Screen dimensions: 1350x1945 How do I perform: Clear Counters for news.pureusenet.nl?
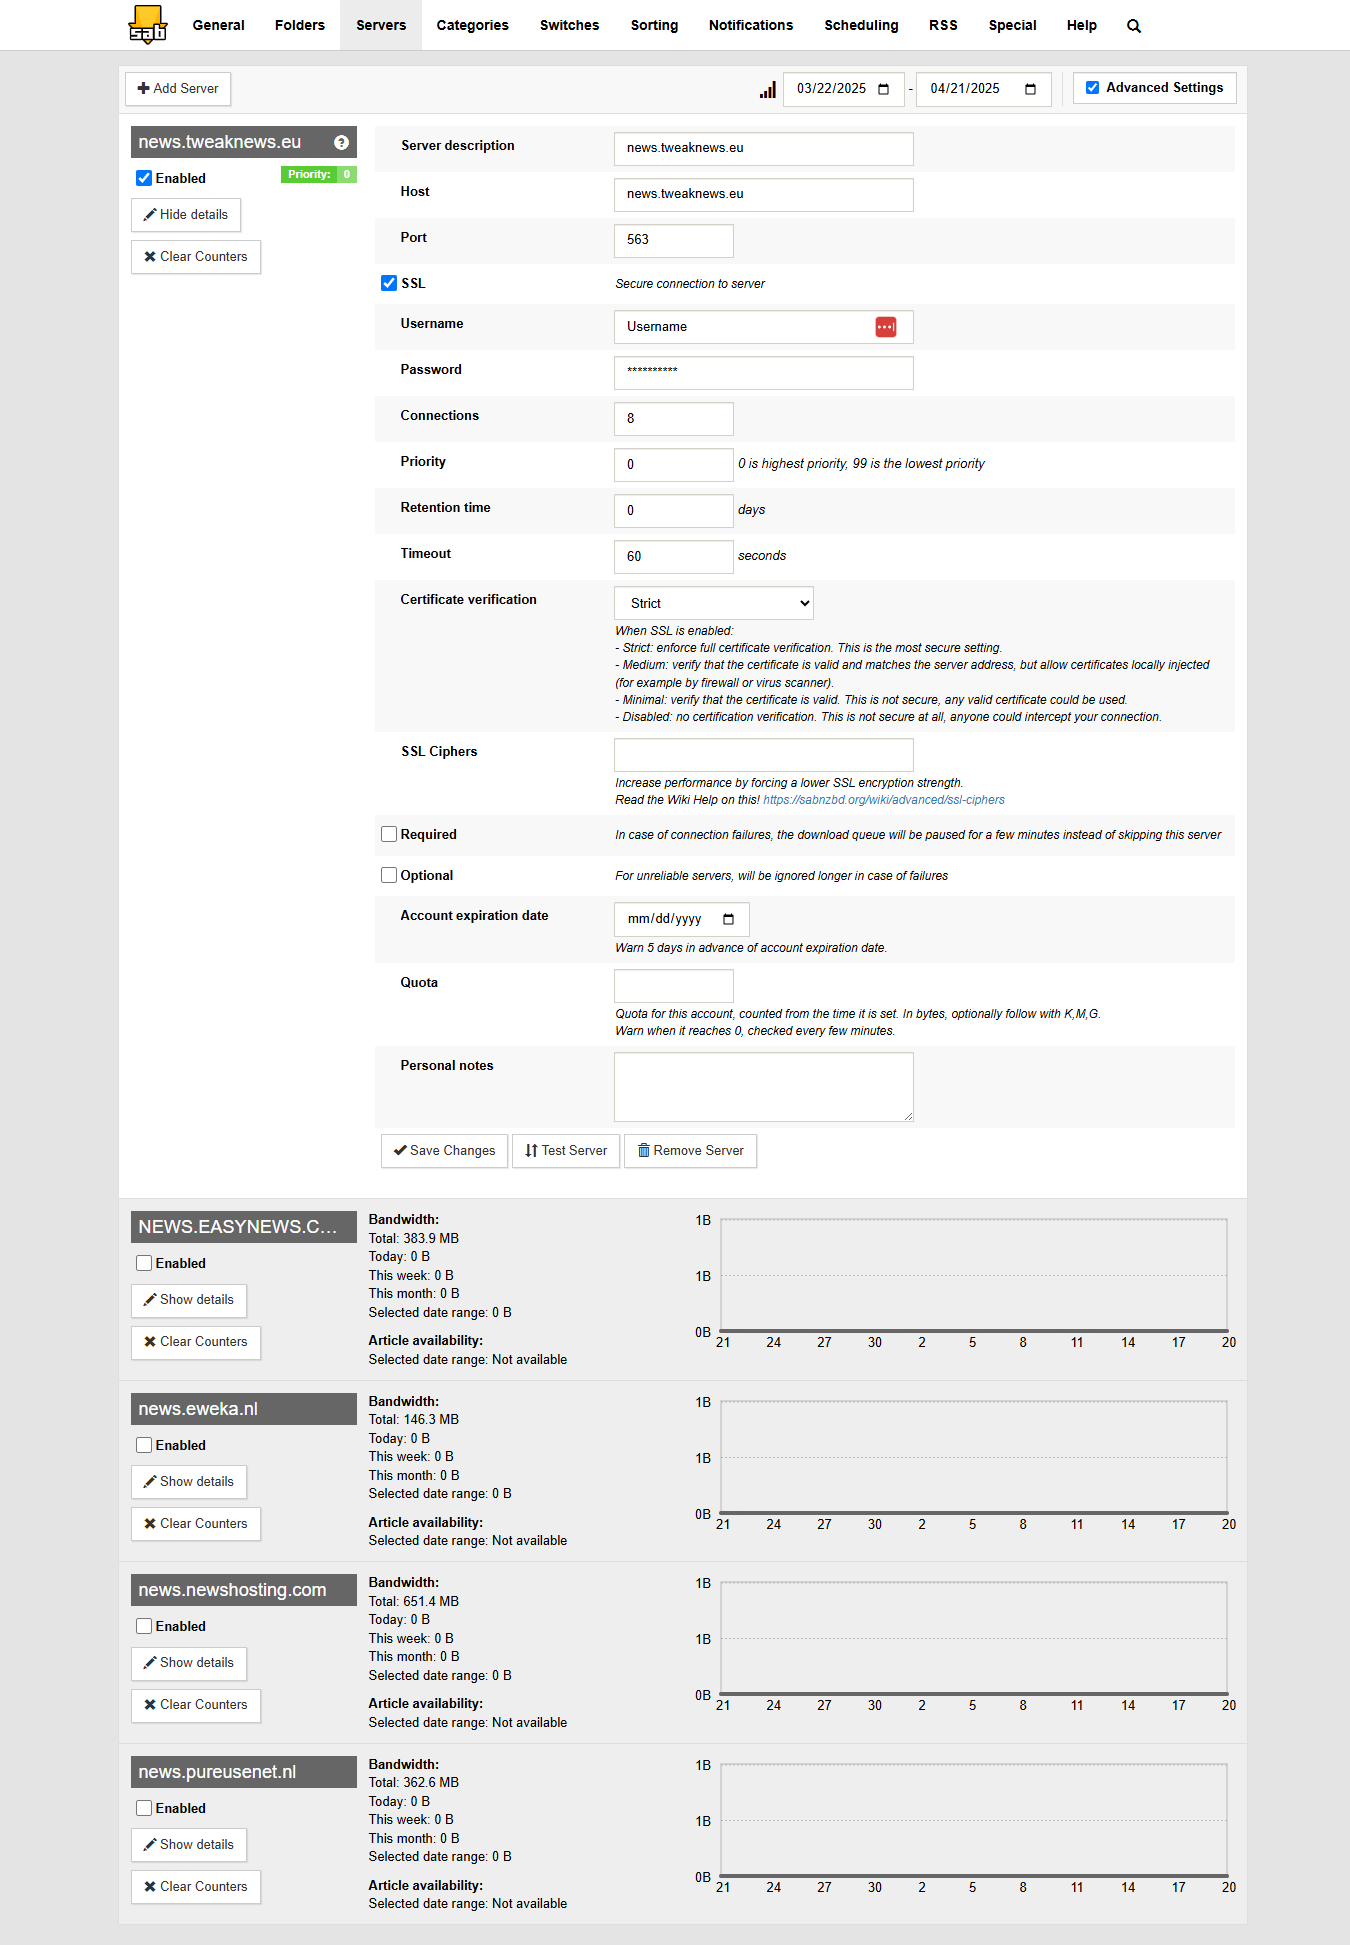pyautogui.click(x=196, y=1887)
